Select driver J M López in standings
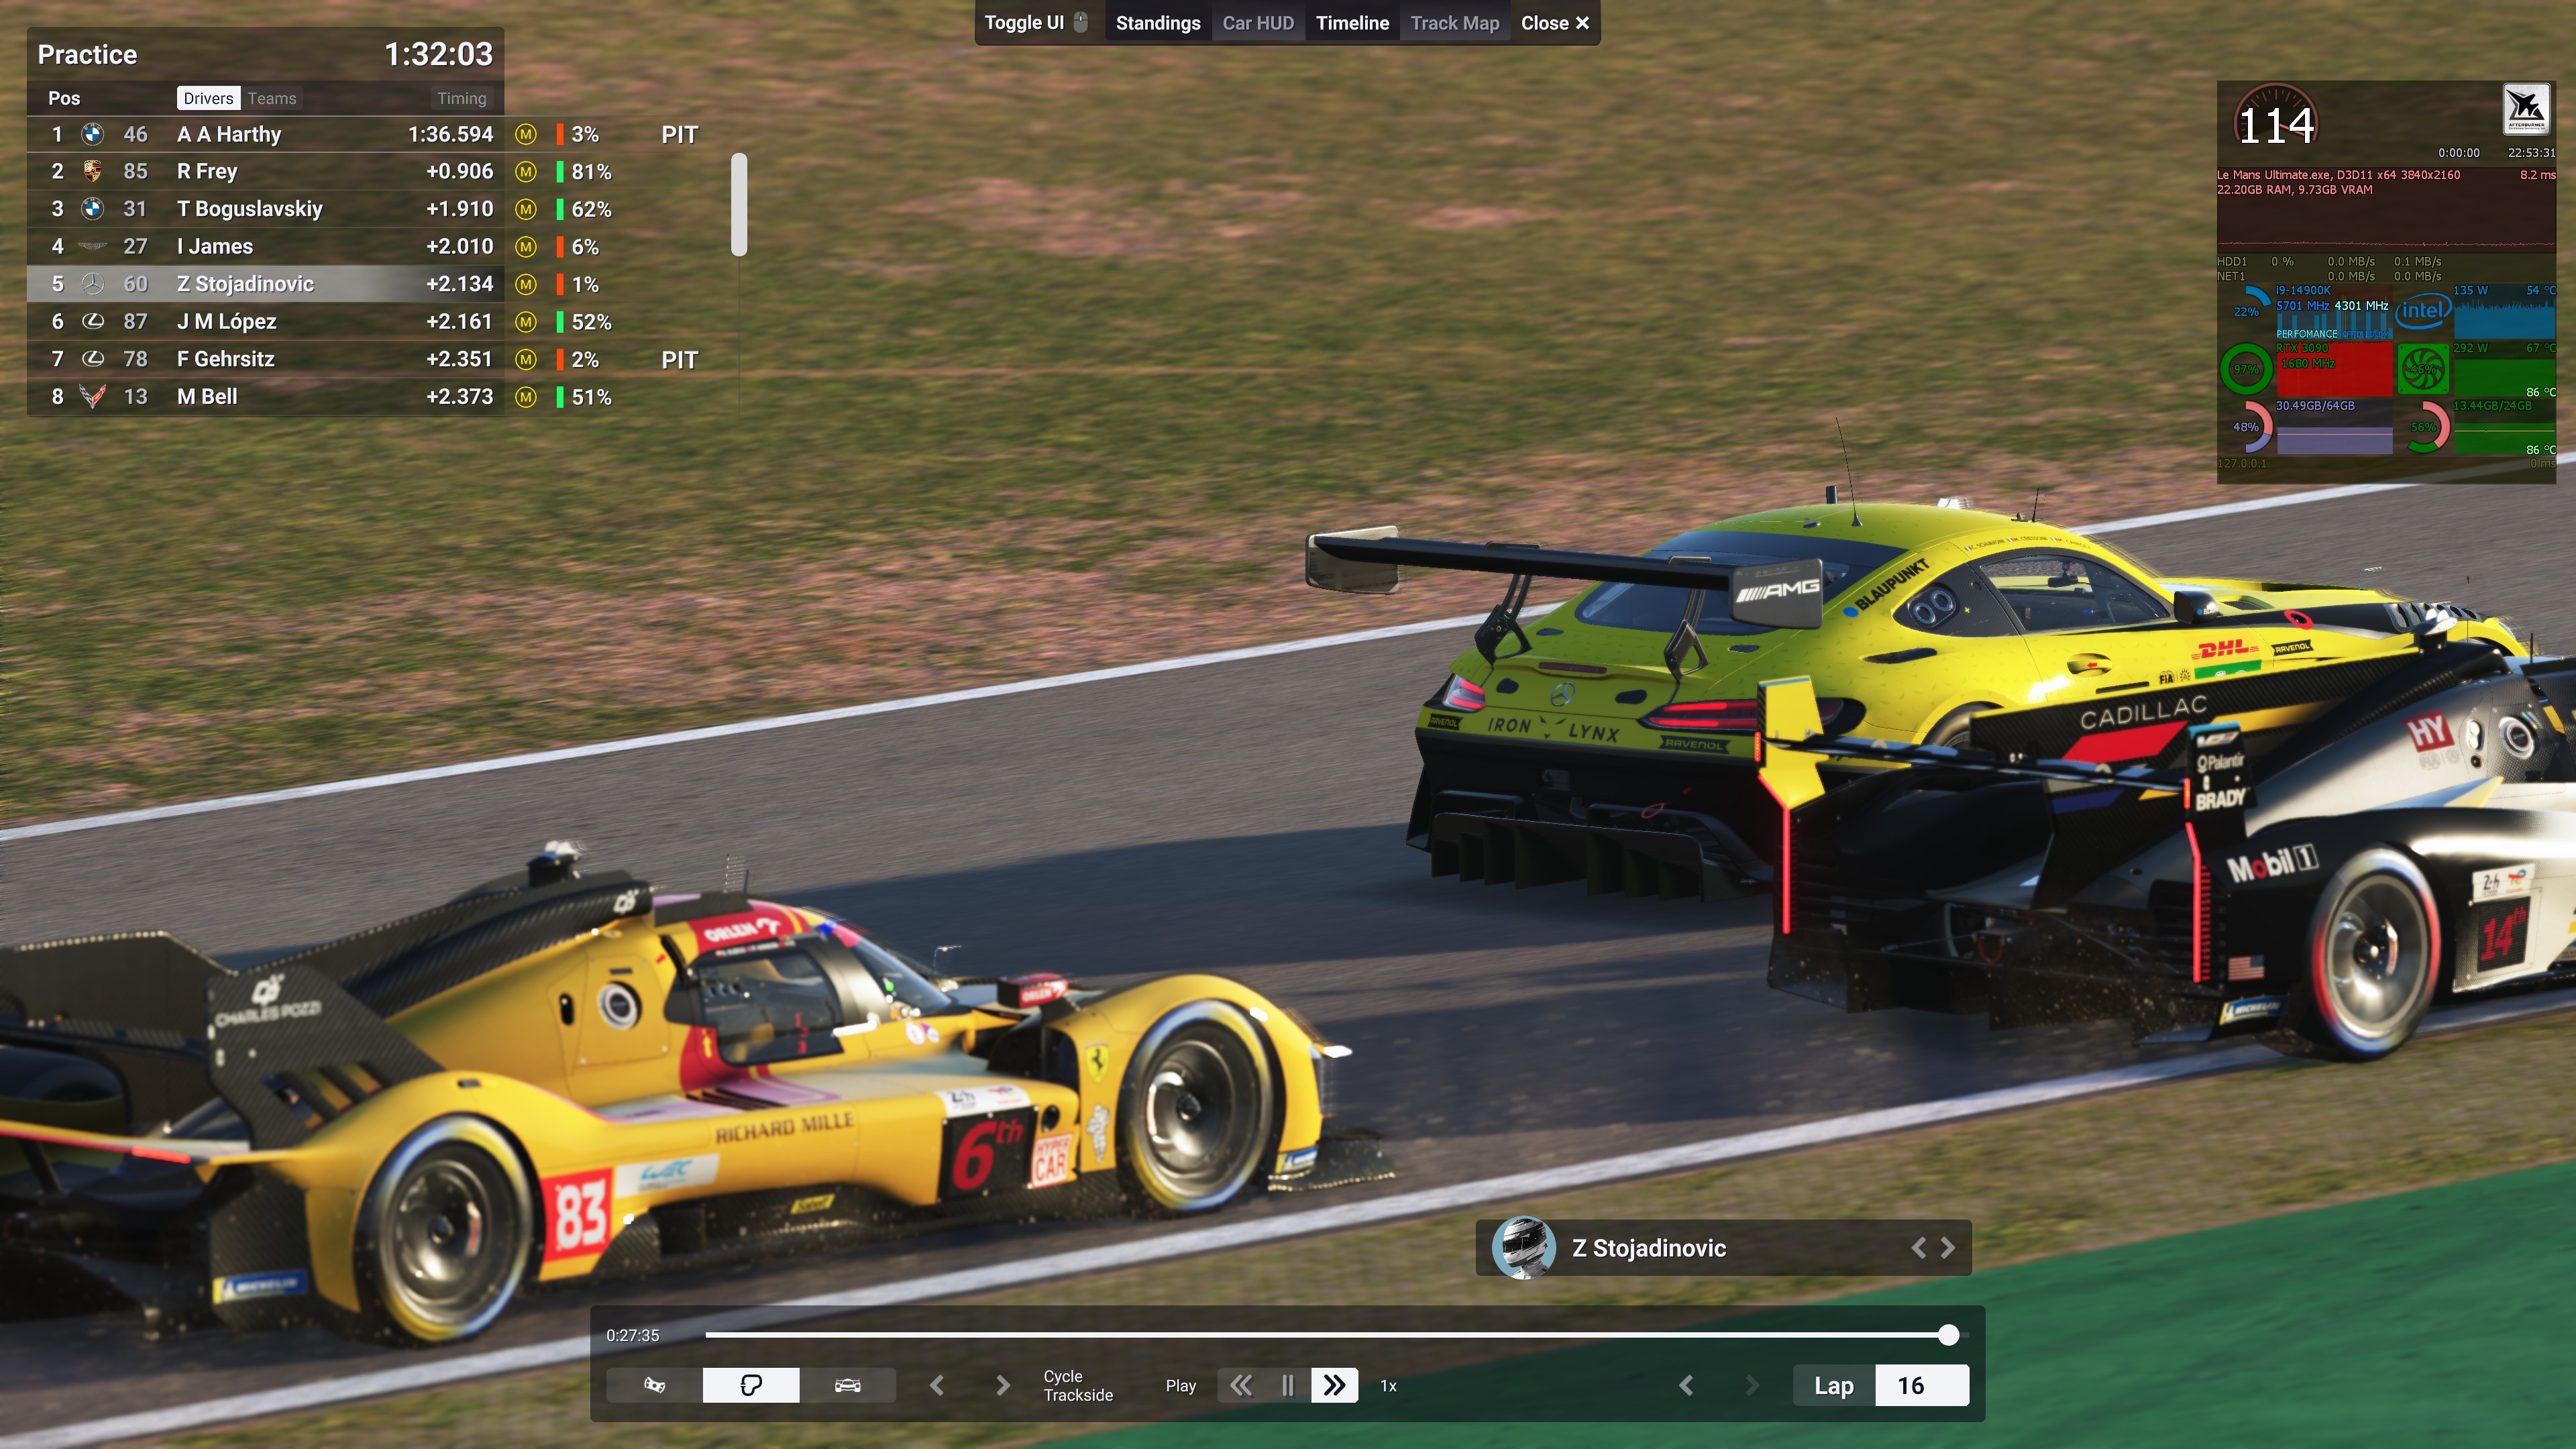 click(227, 321)
